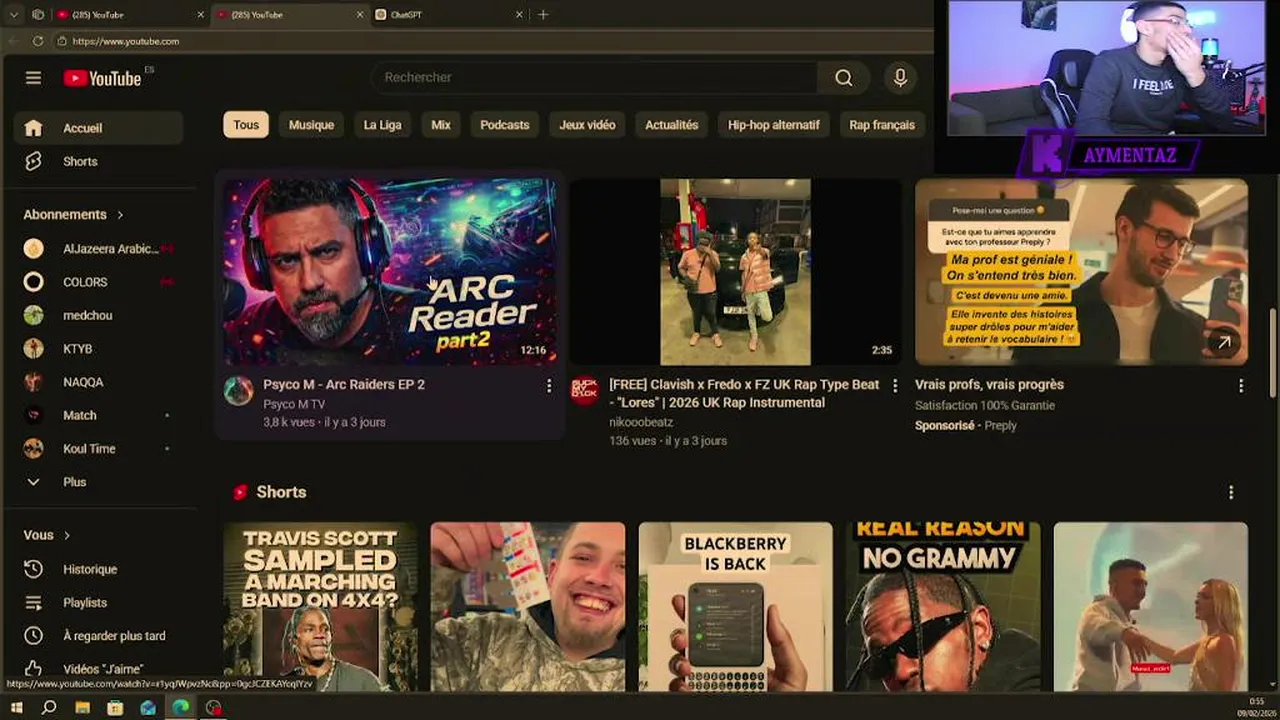Open the Match channel subscription

98,415
